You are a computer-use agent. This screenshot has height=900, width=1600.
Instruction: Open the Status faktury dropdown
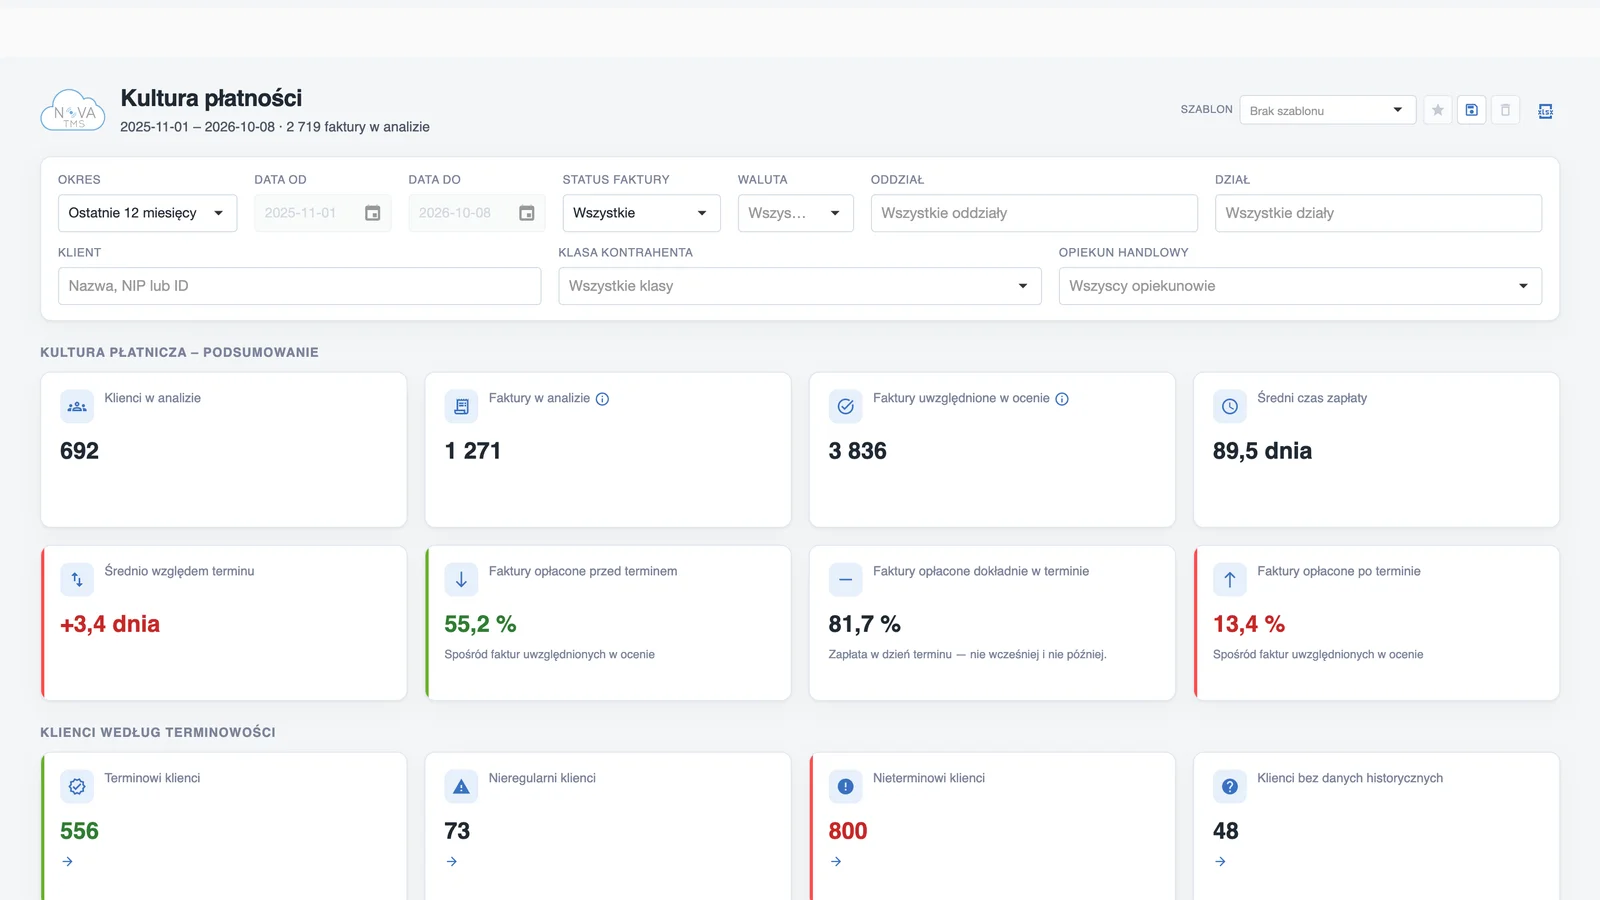(x=641, y=213)
